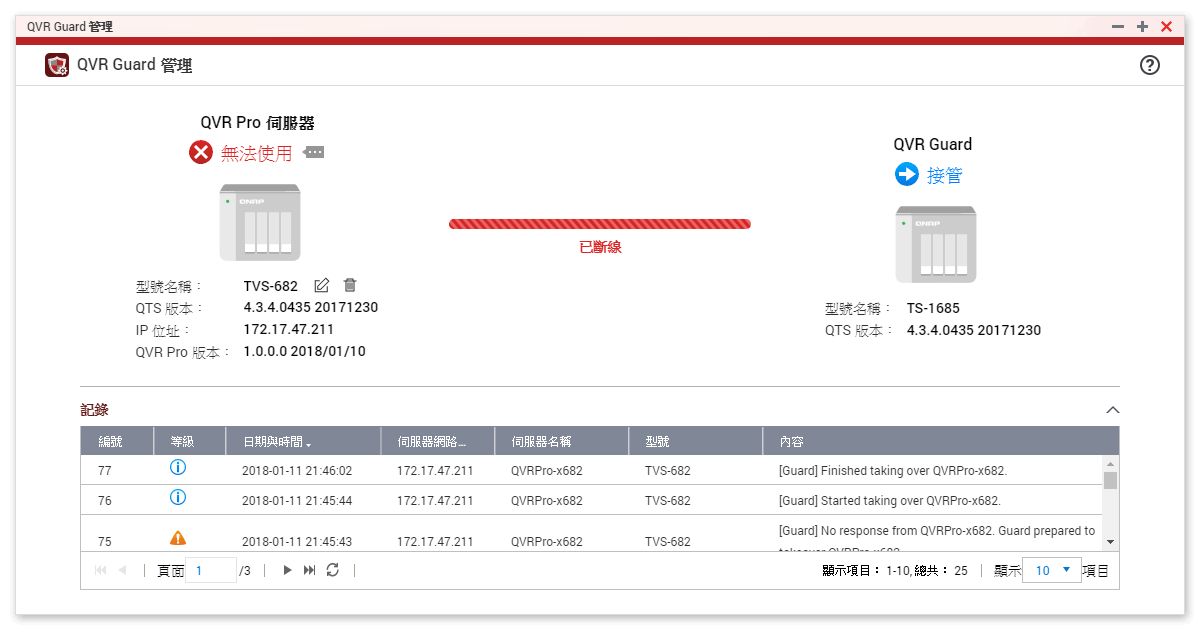Click the red 無法使用 status text
The image size is (1200, 630).
click(x=256, y=153)
